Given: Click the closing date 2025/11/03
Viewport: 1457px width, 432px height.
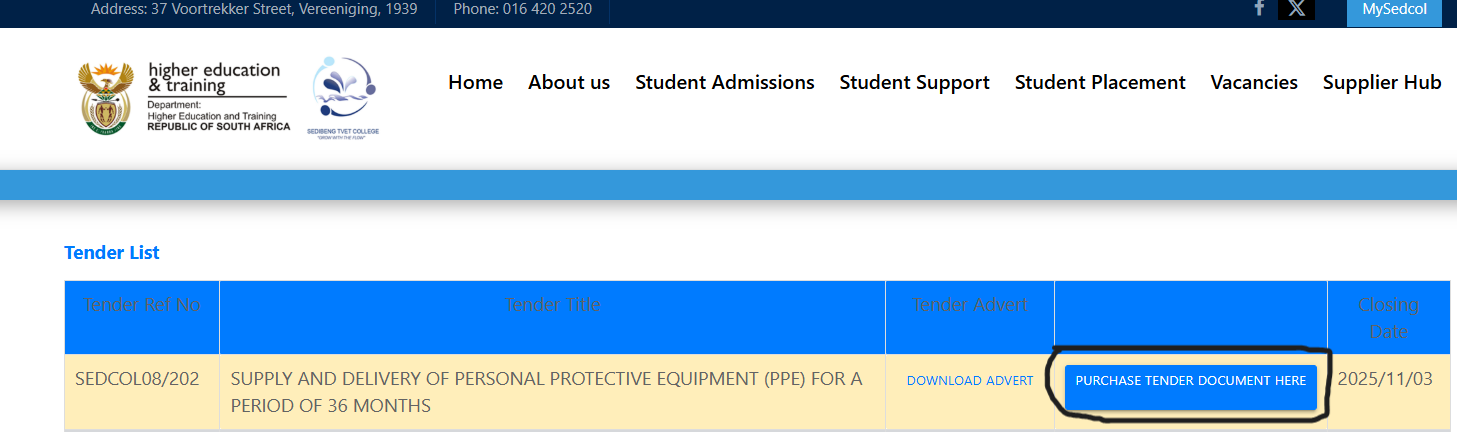Looking at the screenshot, I should click(1385, 380).
